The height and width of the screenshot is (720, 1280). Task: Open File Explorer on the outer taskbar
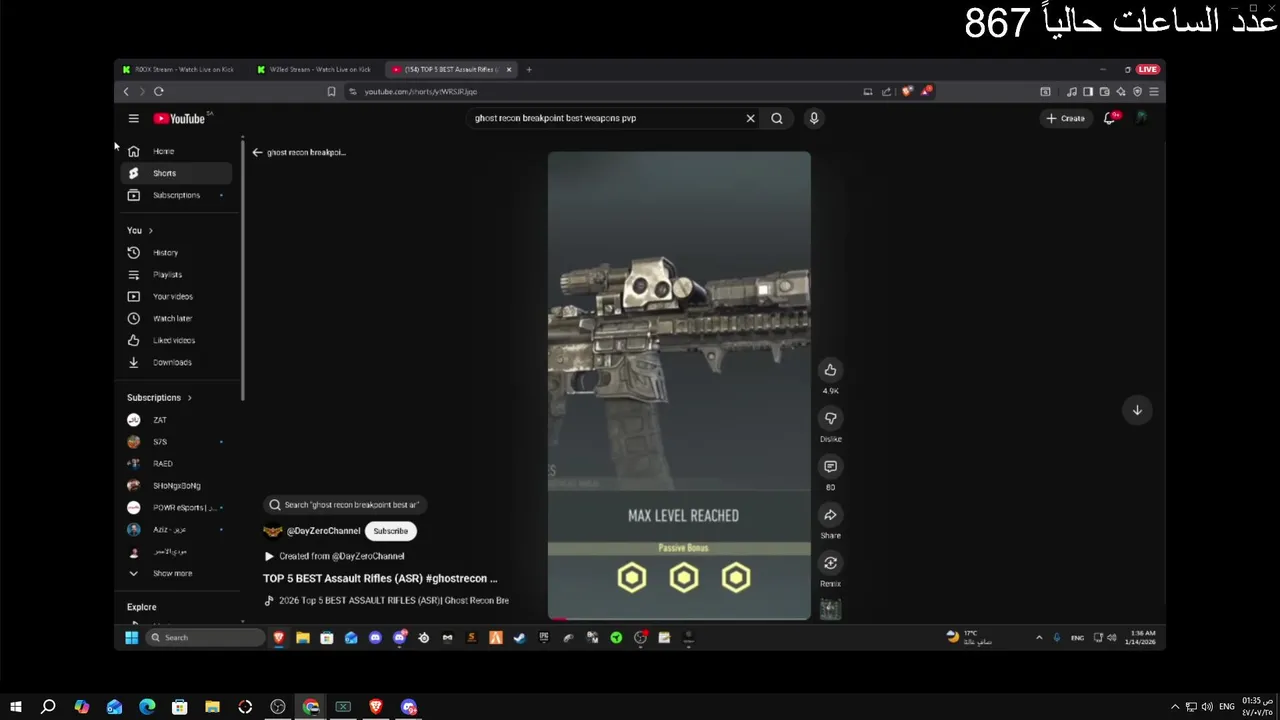212,707
